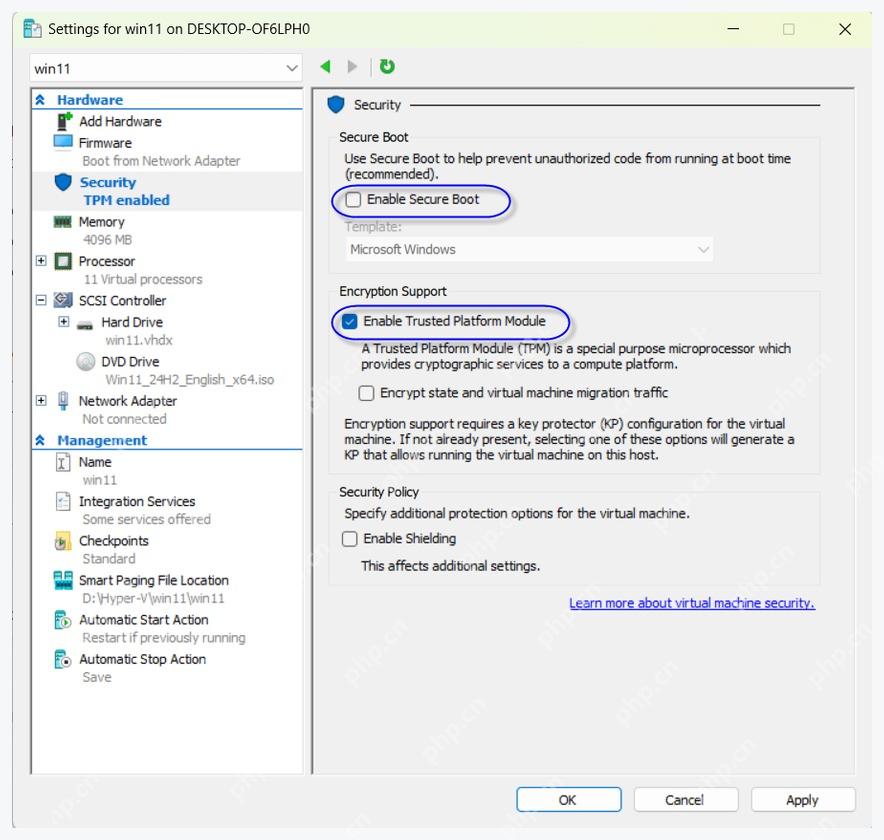Open the Memory settings item
884x840 pixels.
[101, 222]
